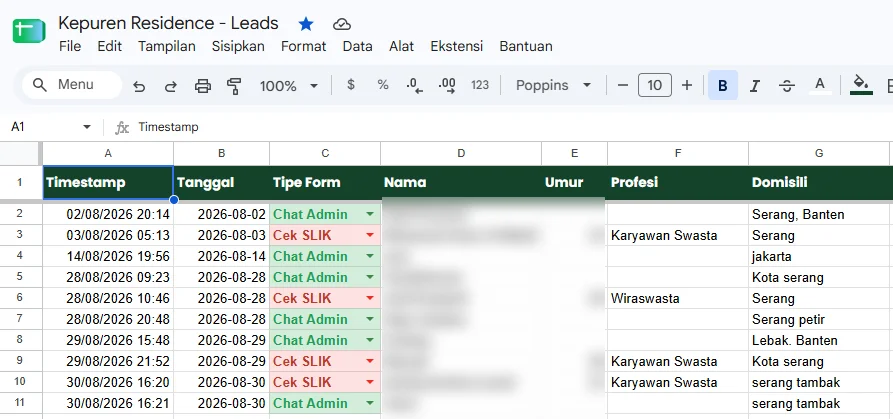Screen dimensions: 893x419
Task: Open the 123 number formats menu
Action: (x=480, y=85)
